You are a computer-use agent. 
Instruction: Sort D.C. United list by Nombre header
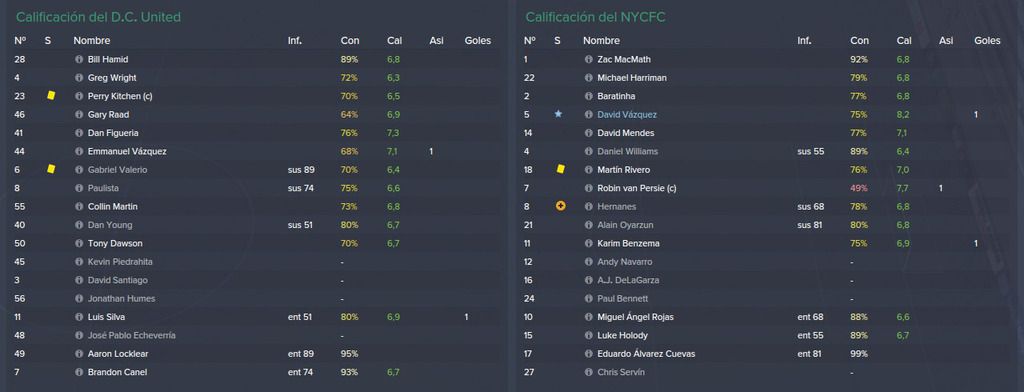coord(91,41)
